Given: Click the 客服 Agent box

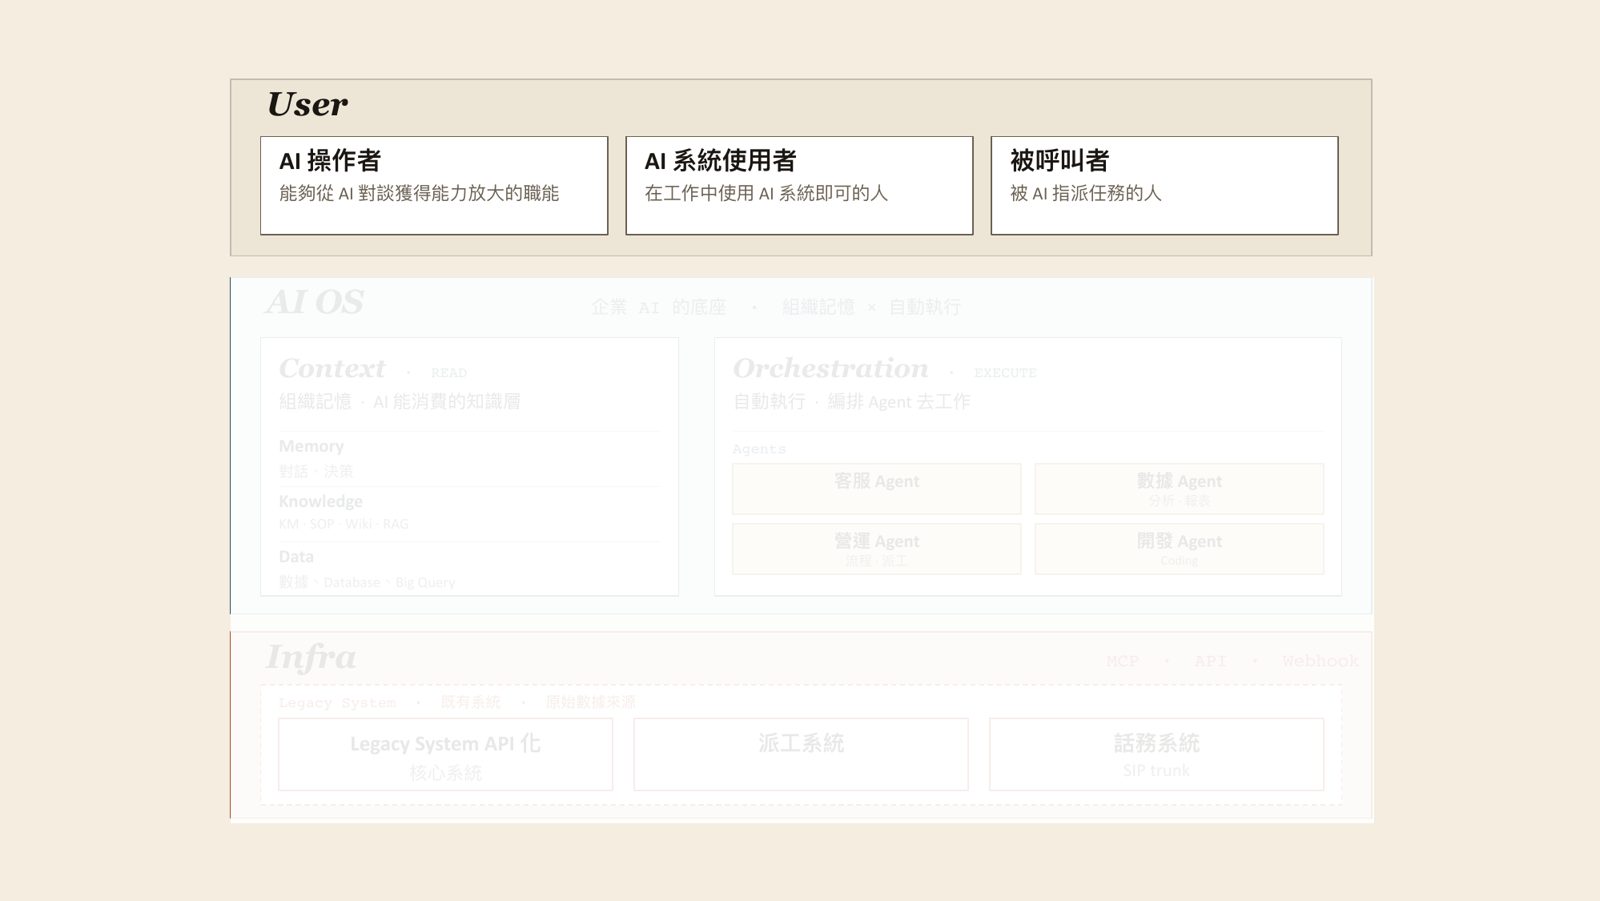Looking at the screenshot, I should pos(876,489).
